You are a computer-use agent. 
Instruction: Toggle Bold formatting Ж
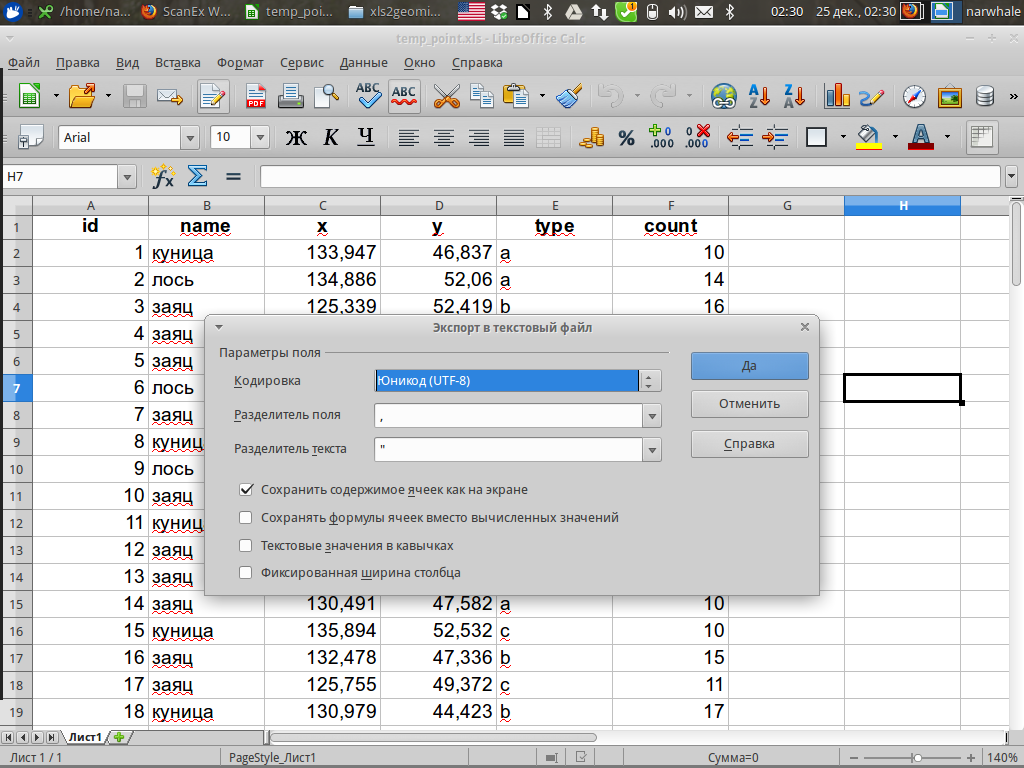point(296,137)
